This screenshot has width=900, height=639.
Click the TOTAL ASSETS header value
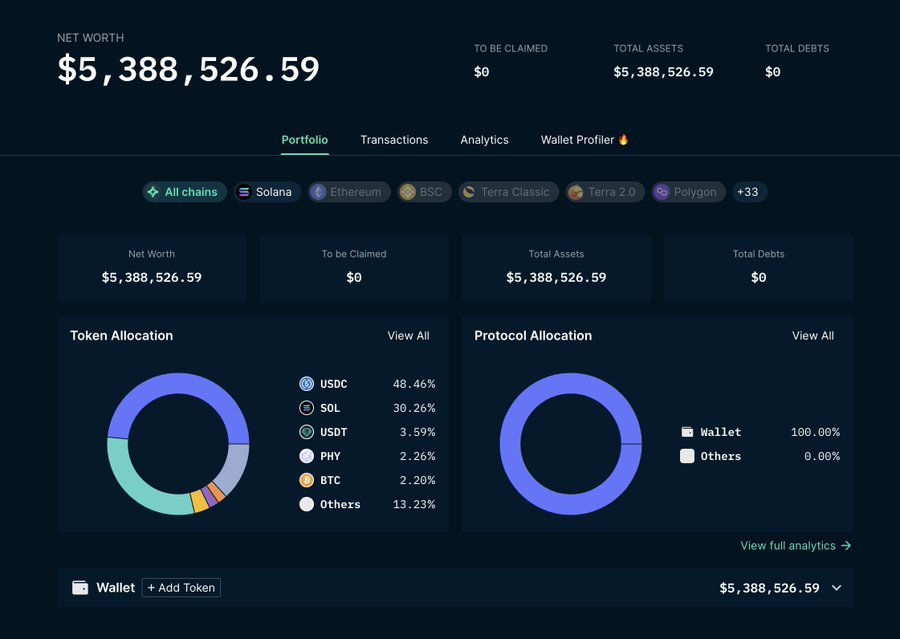point(664,72)
